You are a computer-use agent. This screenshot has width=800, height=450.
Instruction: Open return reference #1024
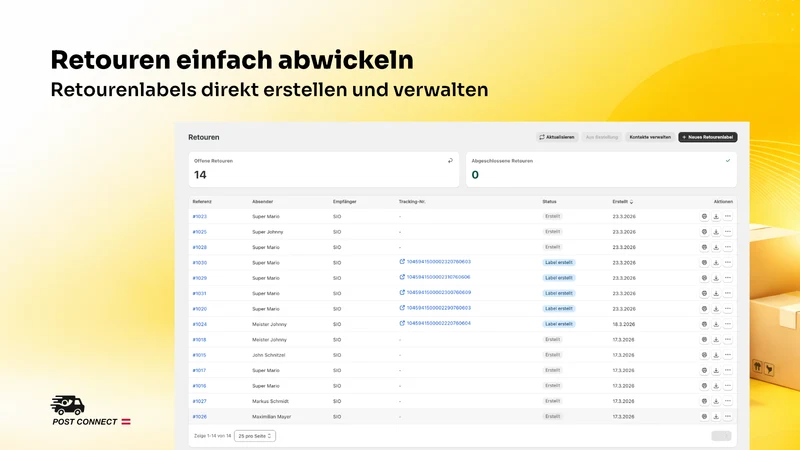199,324
